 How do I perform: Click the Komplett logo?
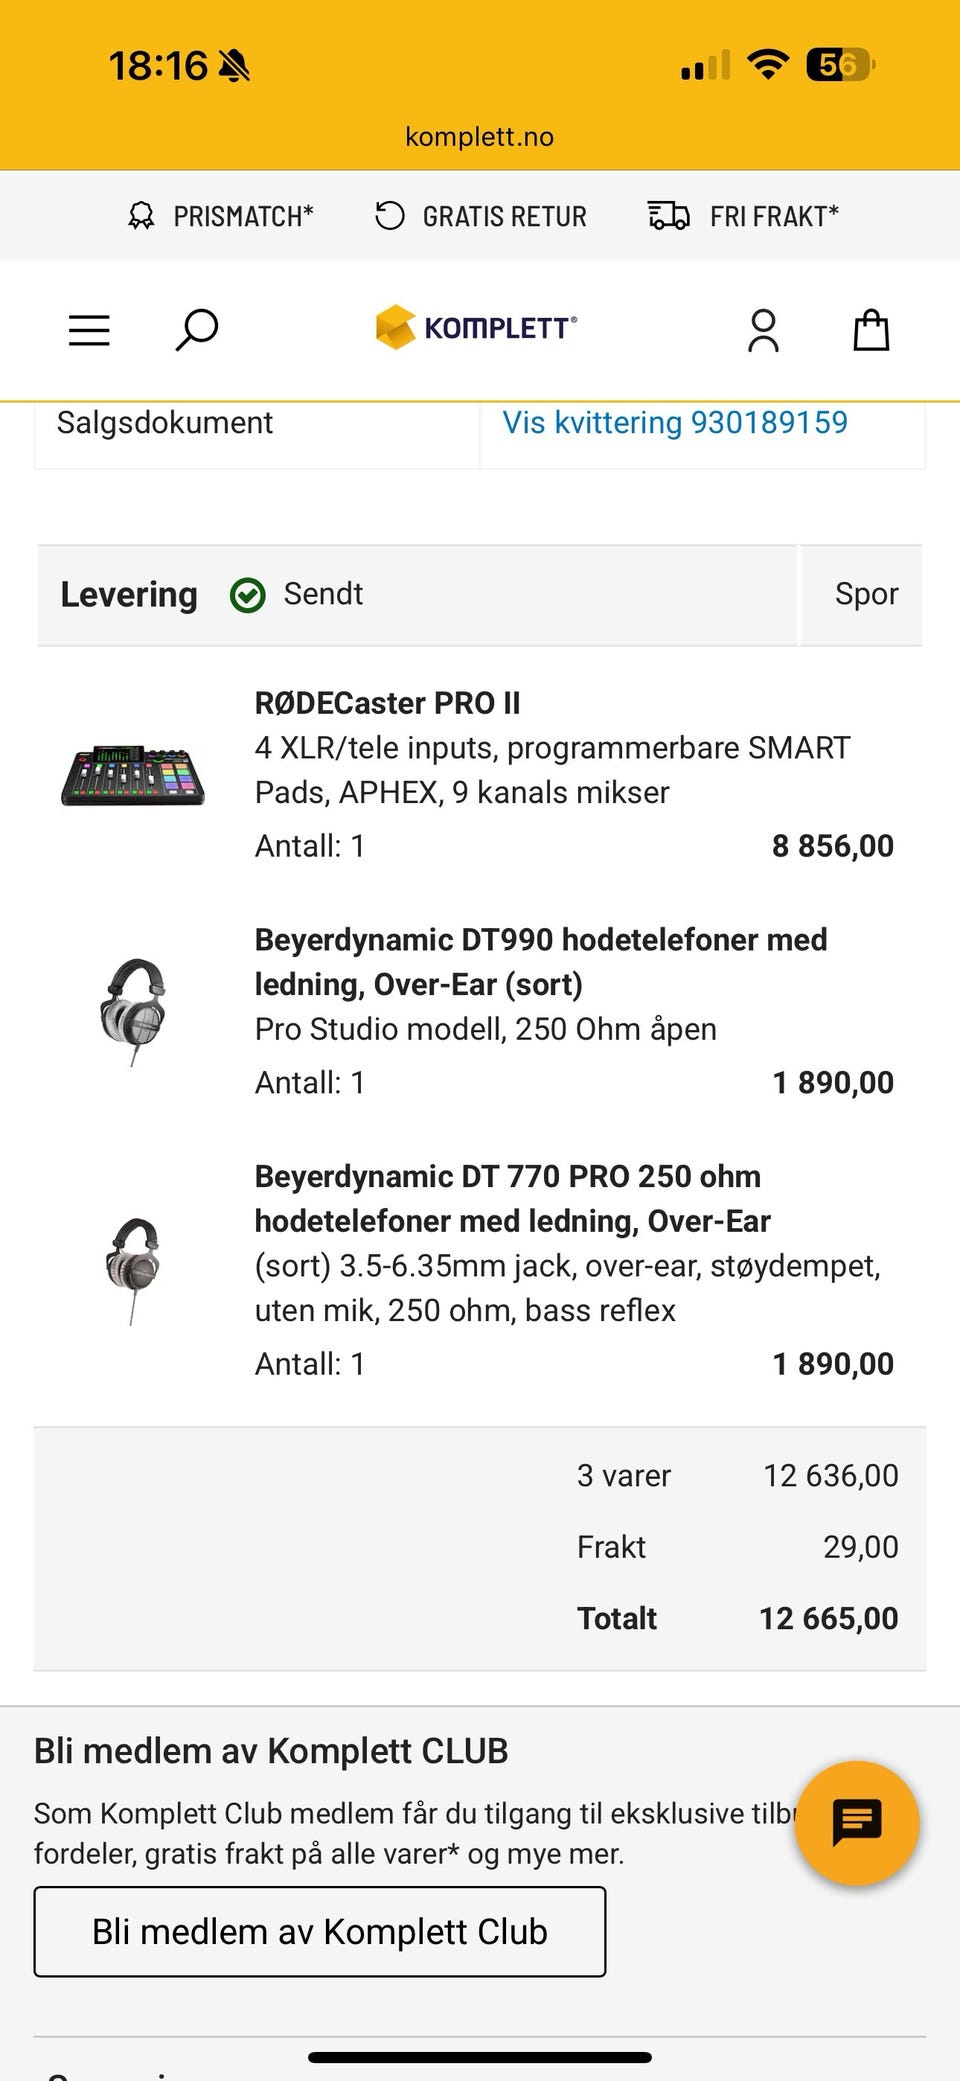click(x=476, y=328)
